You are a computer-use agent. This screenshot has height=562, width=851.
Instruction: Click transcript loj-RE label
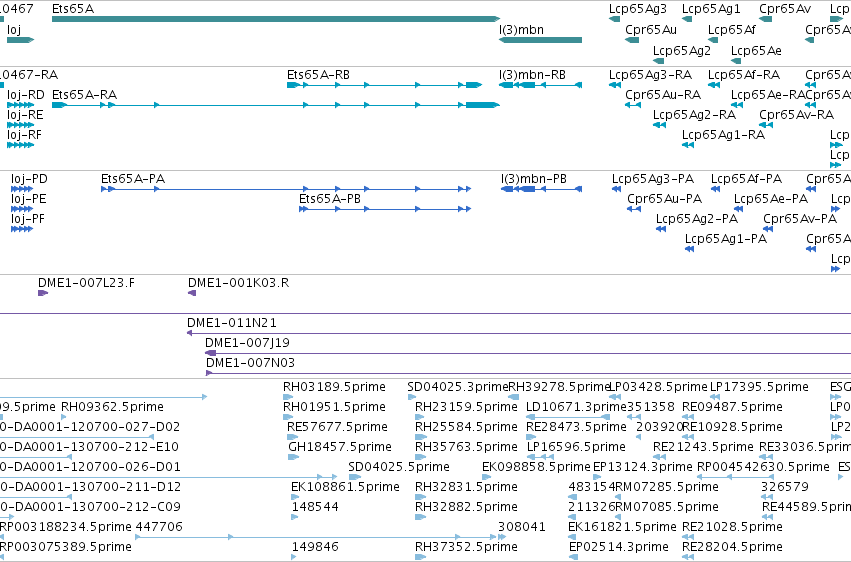point(25,114)
